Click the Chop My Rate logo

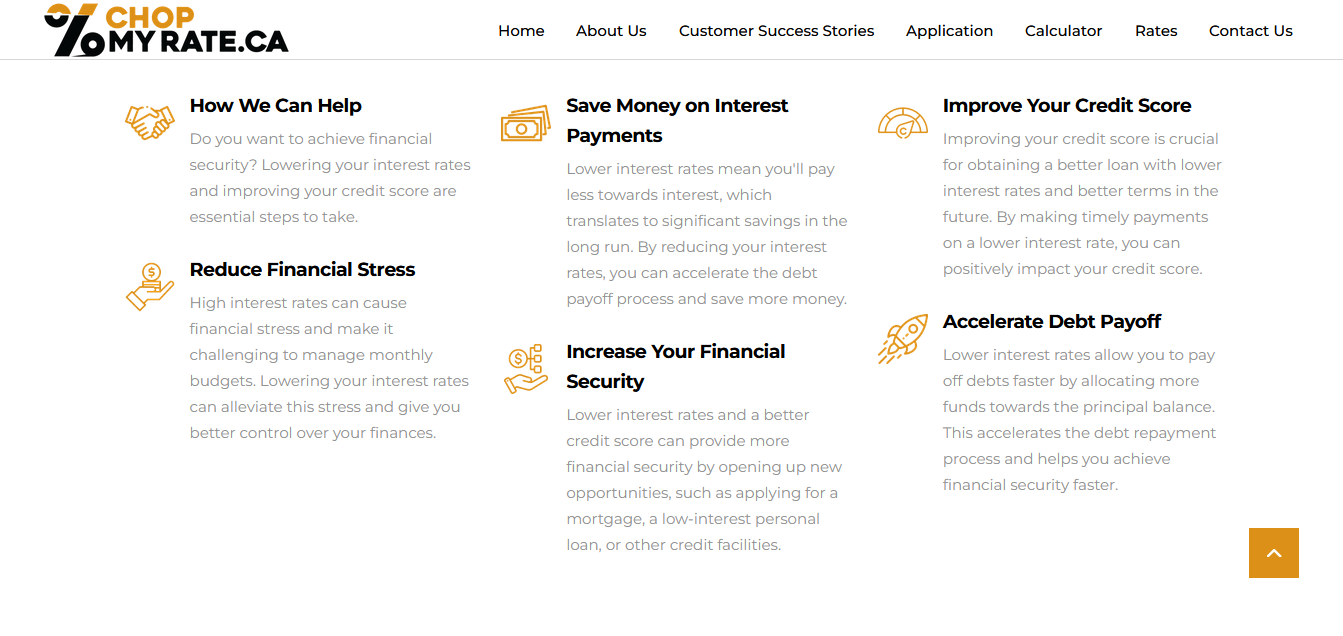(x=166, y=29)
